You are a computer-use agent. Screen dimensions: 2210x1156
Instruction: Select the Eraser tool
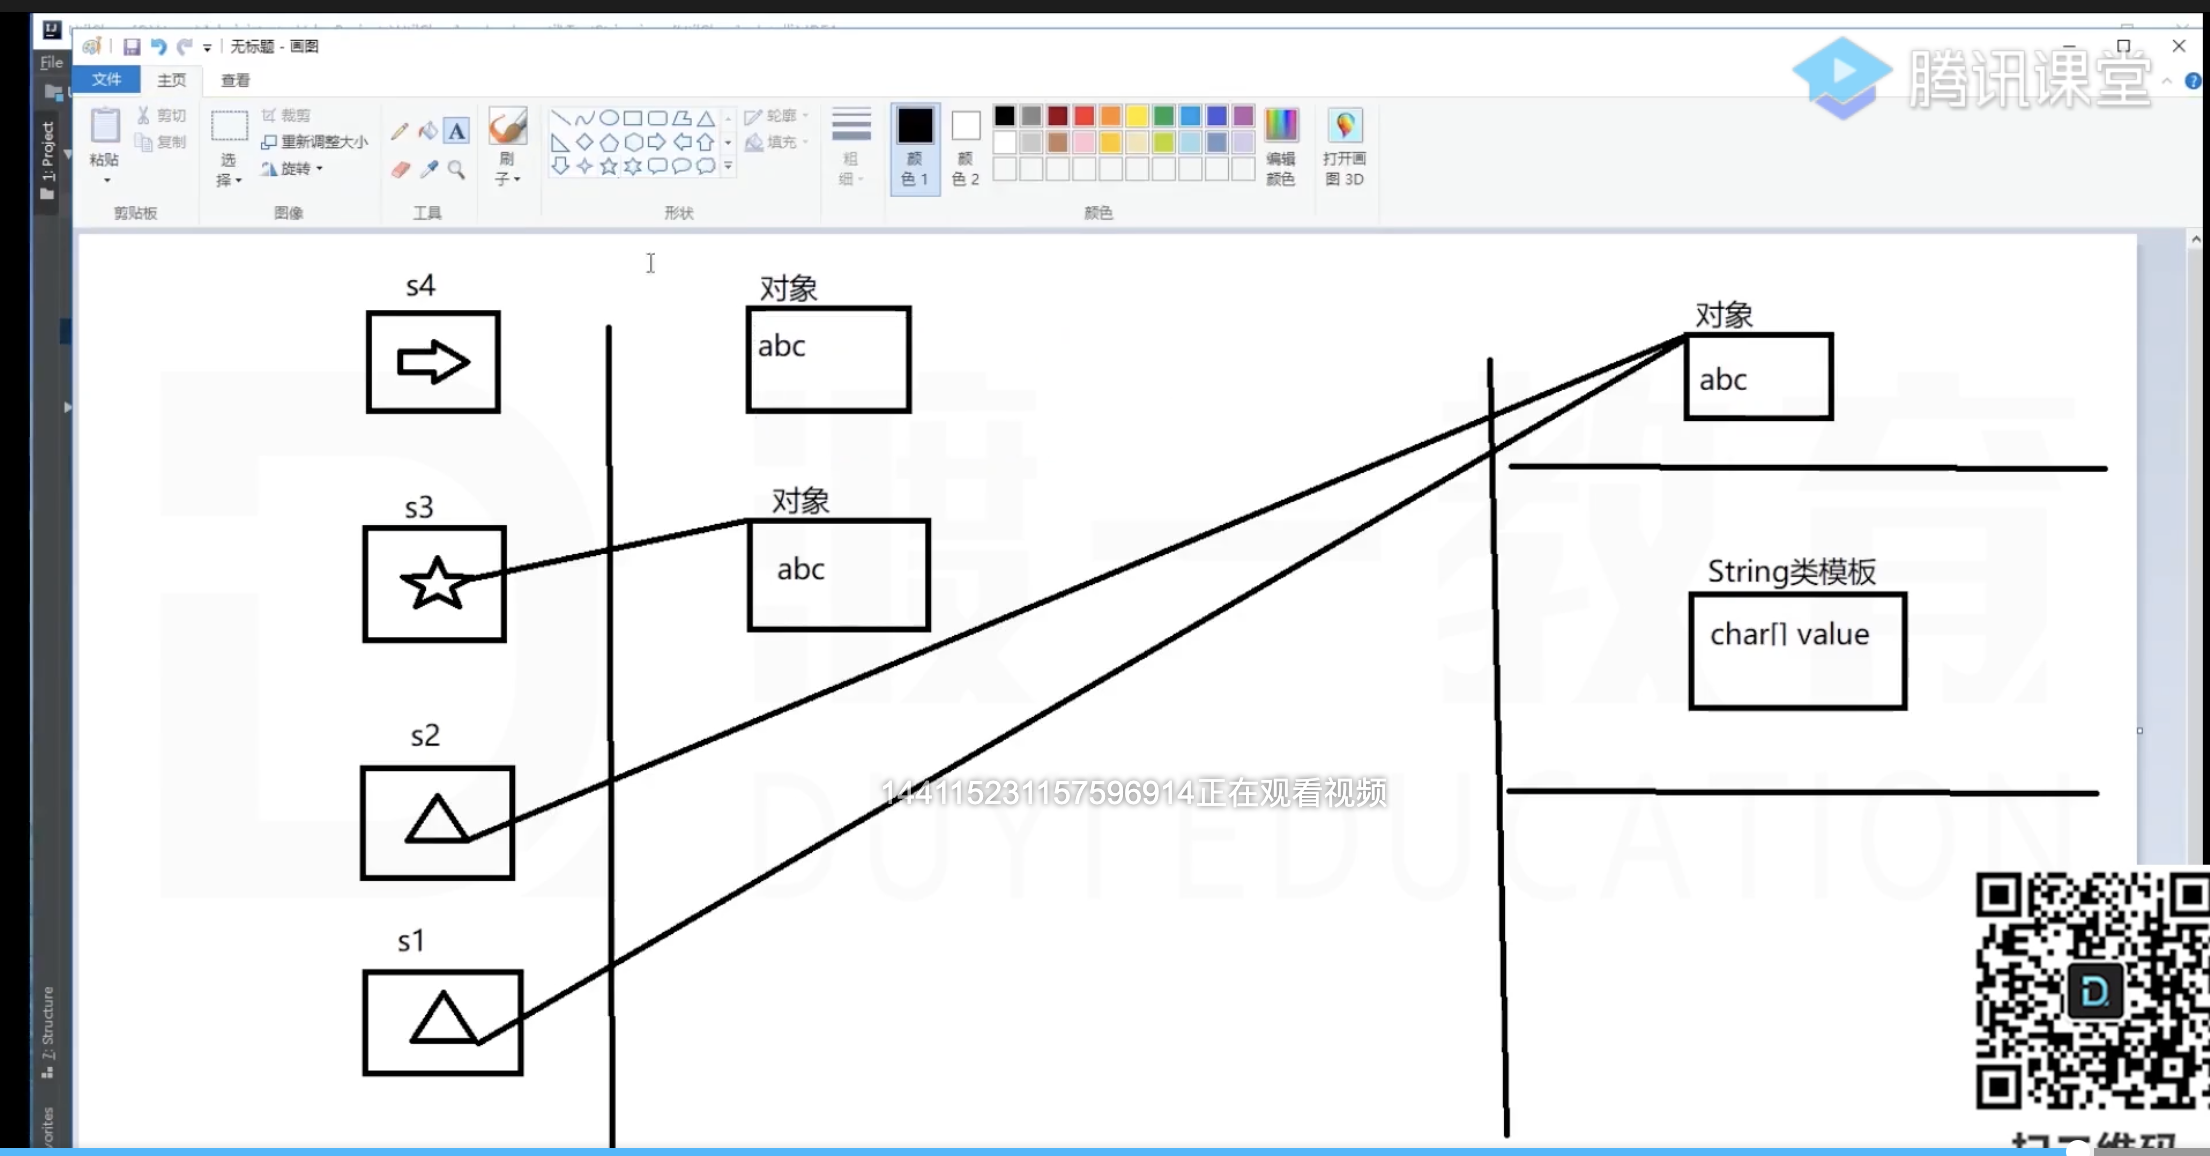(400, 170)
